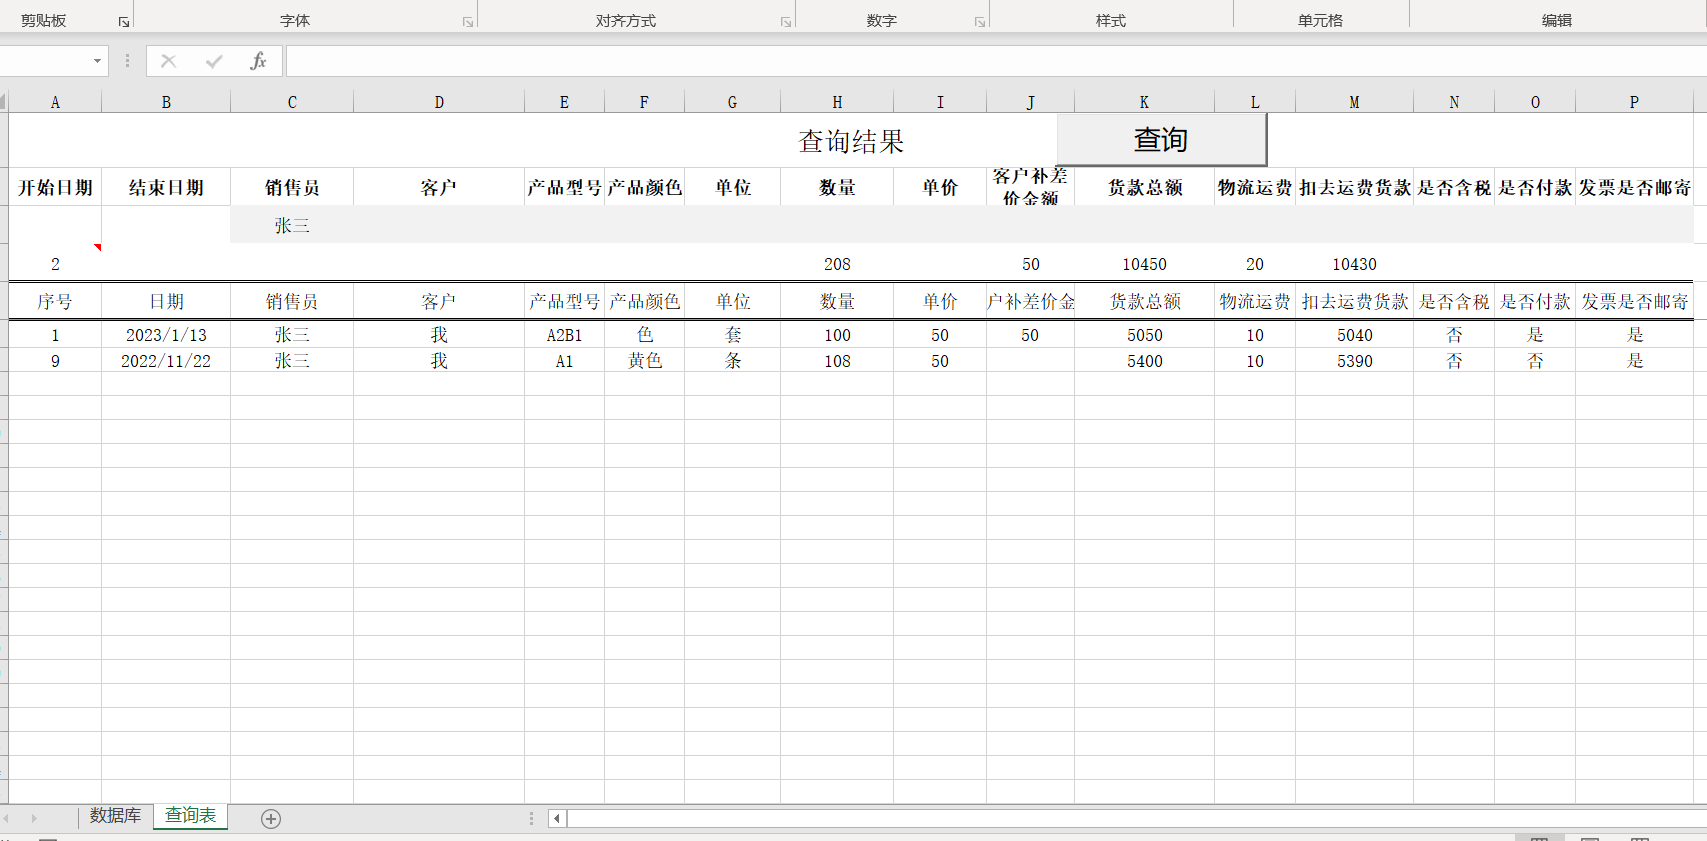1707x841 pixels.
Task: Select the 序号 results header
Action: pos(55,301)
